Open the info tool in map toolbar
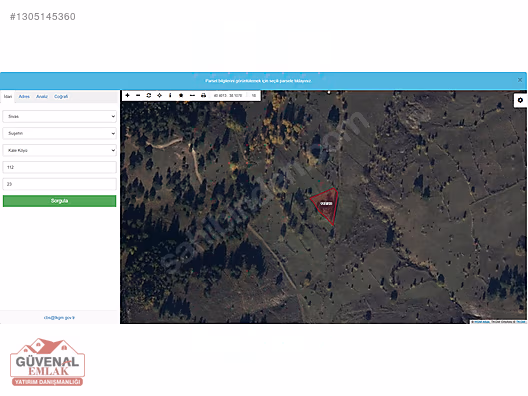The image size is (528, 396). click(x=170, y=95)
